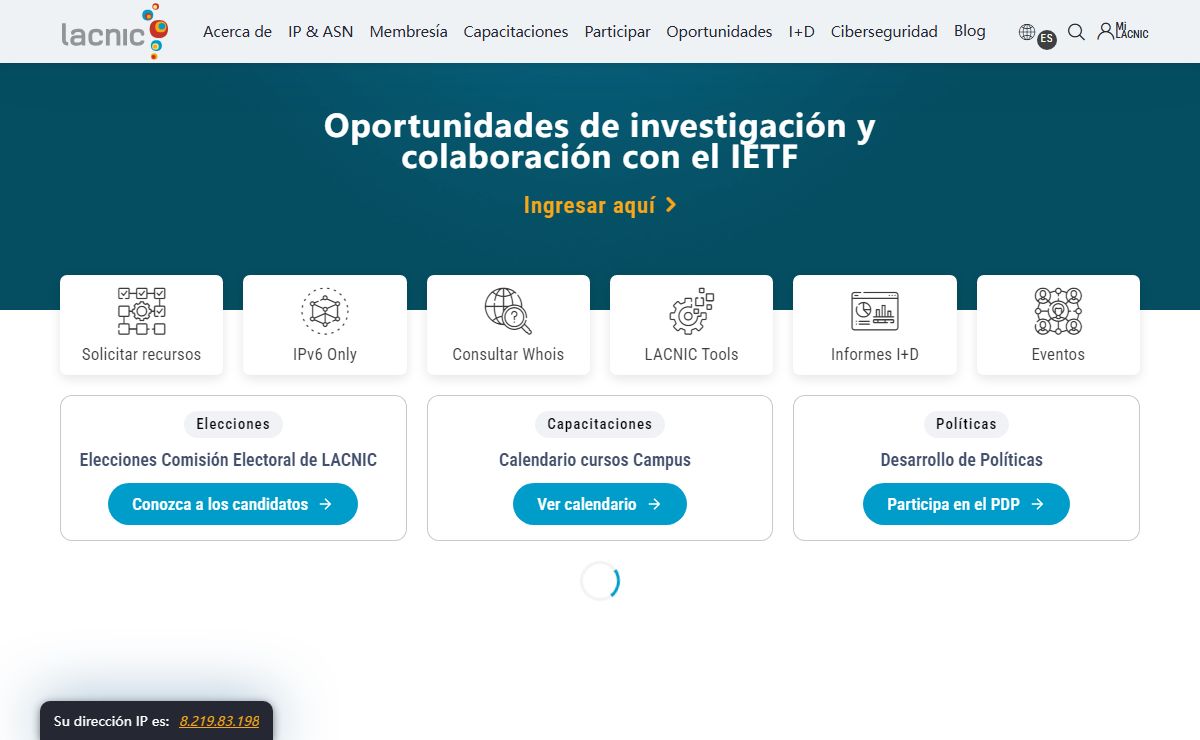Open the Acerca de menu

coord(237,32)
